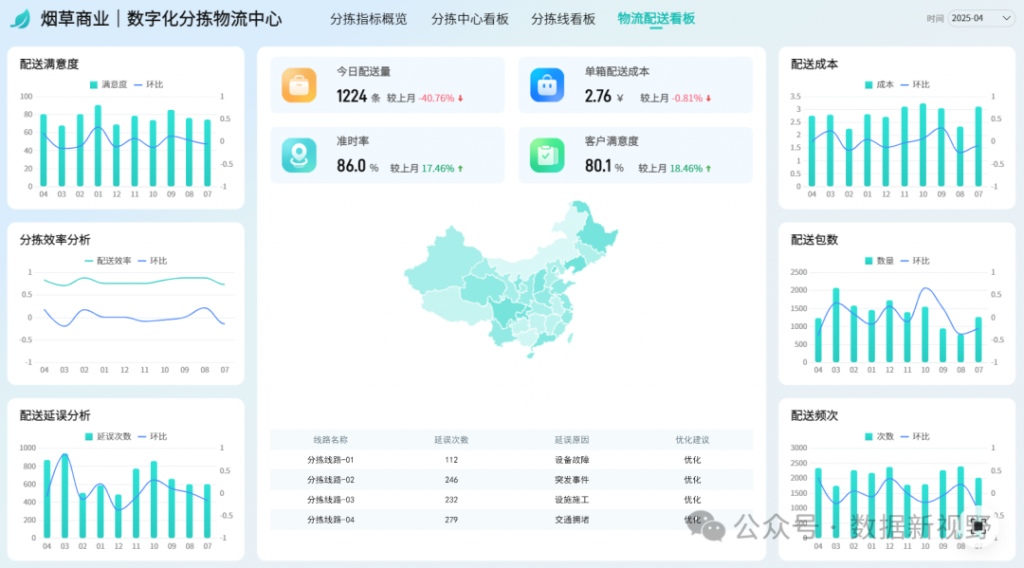
Task: Click the green clipboard icon for 客户满意度
Action: pos(547,155)
